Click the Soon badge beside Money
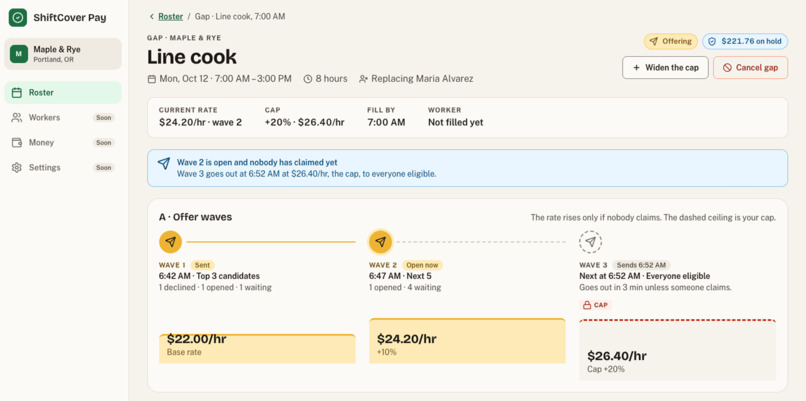This screenshot has height=401, width=806. pos(104,142)
